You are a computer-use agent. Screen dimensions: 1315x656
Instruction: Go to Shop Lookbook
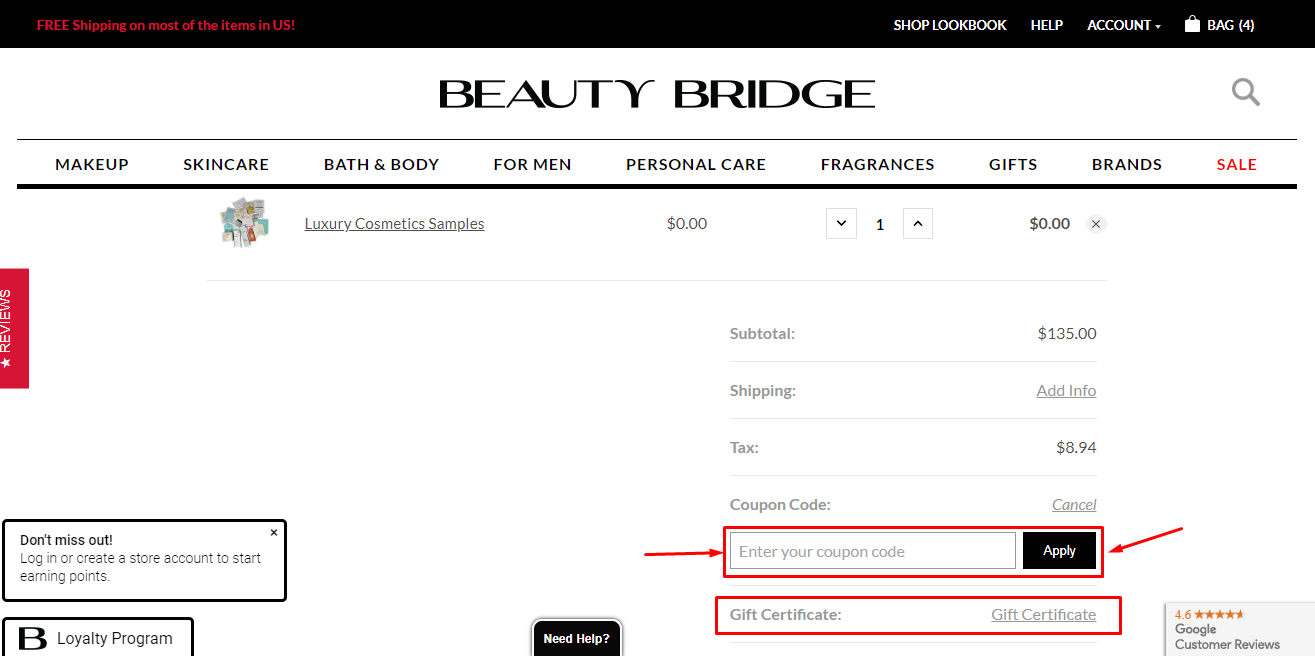(950, 25)
